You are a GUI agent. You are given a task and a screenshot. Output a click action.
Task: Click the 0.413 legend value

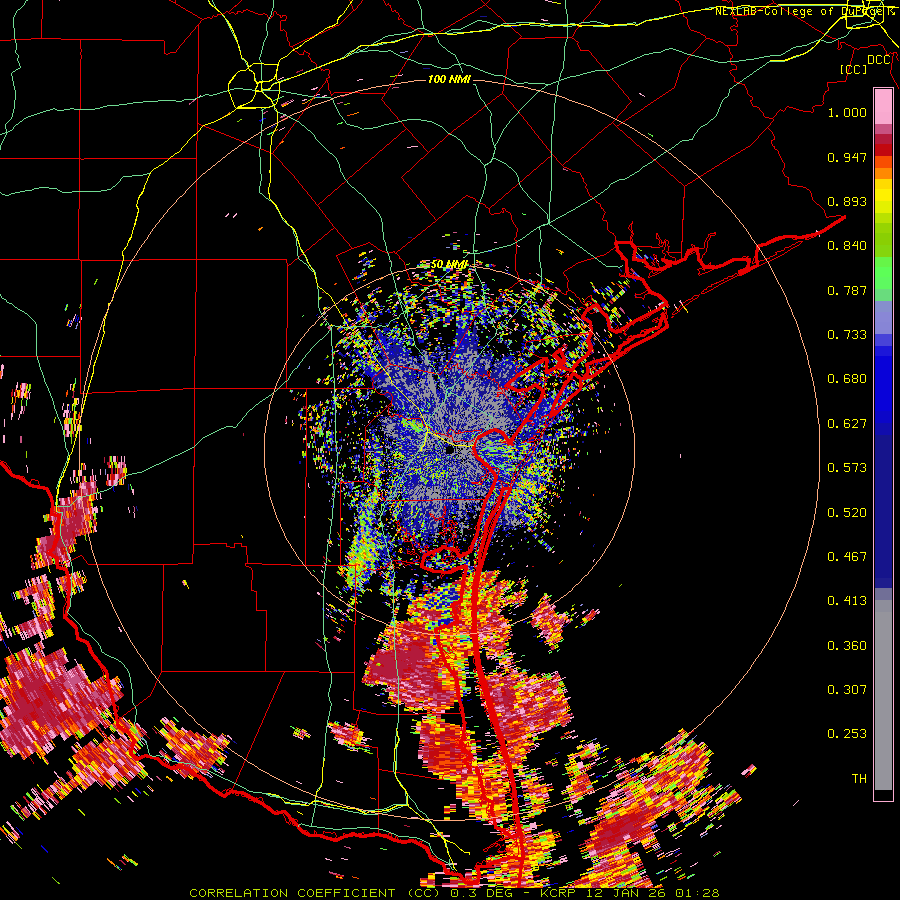click(847, 601)
